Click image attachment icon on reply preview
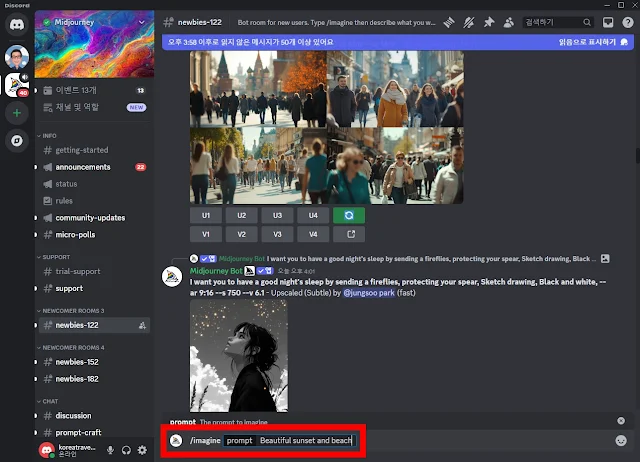The width and height of the screenshot is (640, 462). click(x=605, y=259)
